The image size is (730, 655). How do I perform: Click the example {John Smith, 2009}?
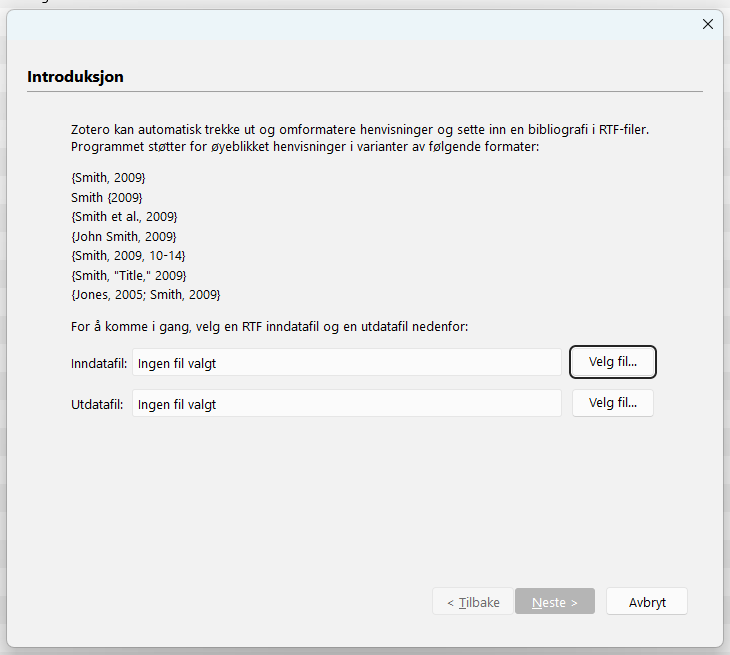click(124, 236)
